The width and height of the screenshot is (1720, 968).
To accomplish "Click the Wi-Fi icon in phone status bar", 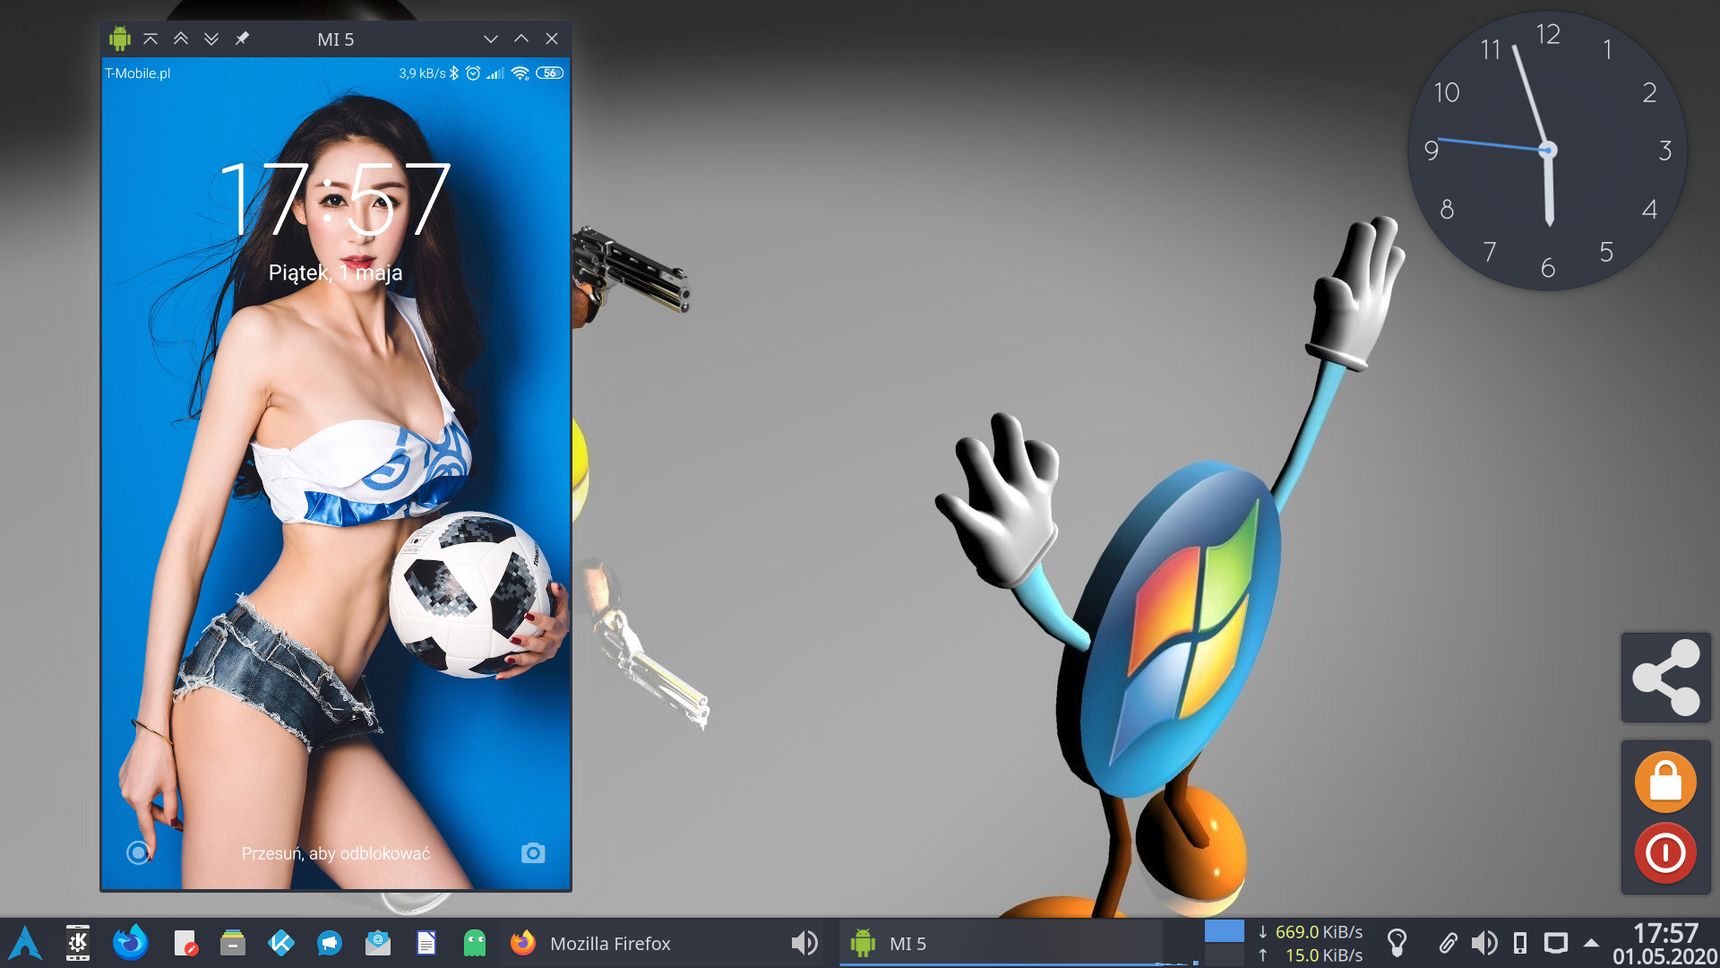I will [x=520, y=73].
